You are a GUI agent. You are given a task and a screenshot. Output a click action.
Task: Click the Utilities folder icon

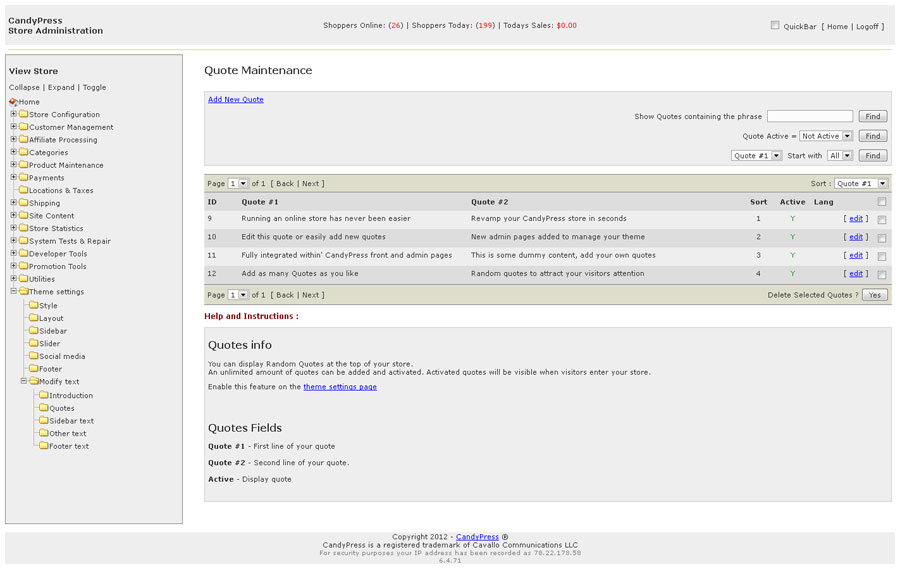(24, 278)
